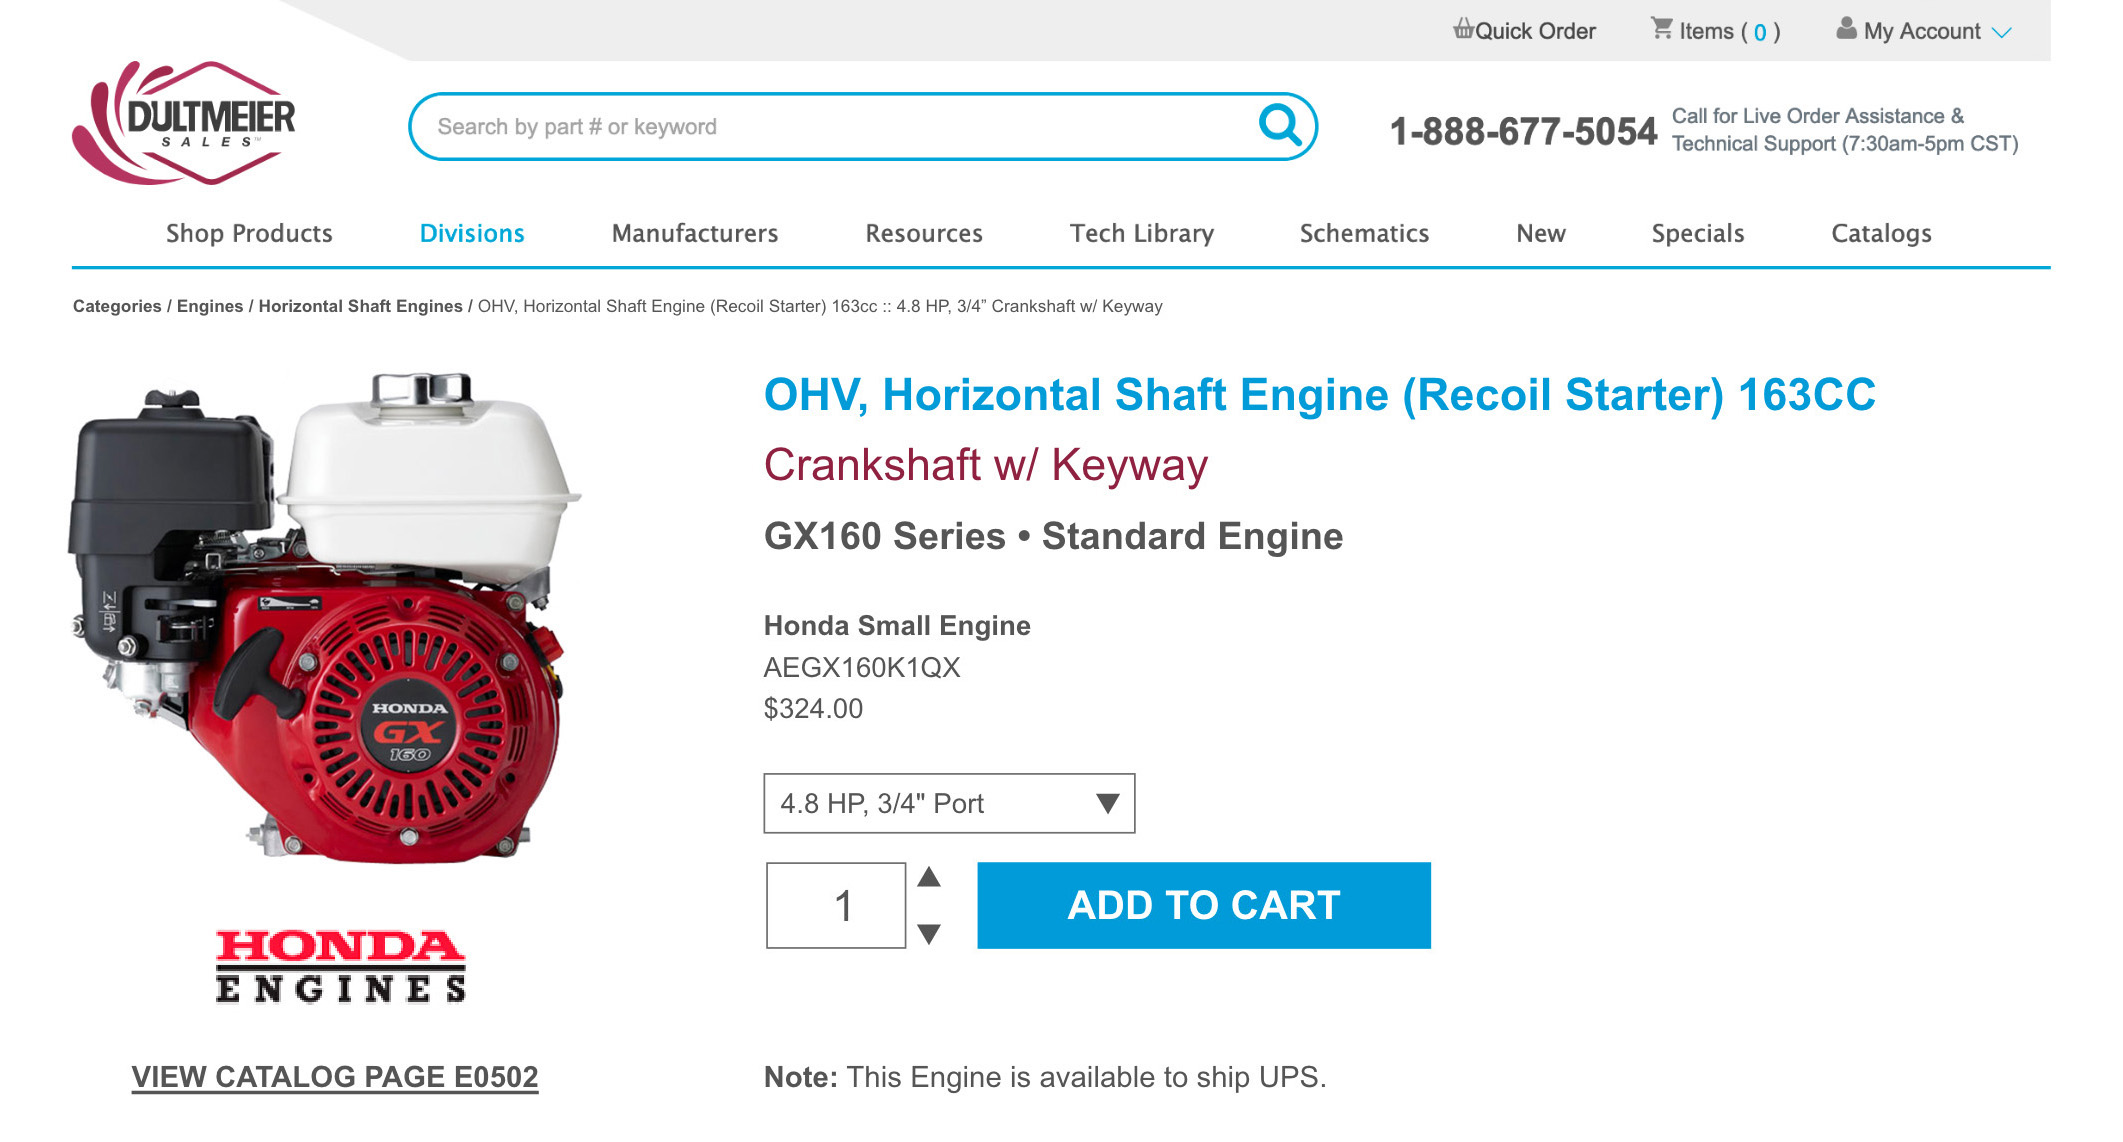The width and height of the screenshot is (2123, 1142).
Task: Go to the Specials menu item
Action: pos(1697,233)
